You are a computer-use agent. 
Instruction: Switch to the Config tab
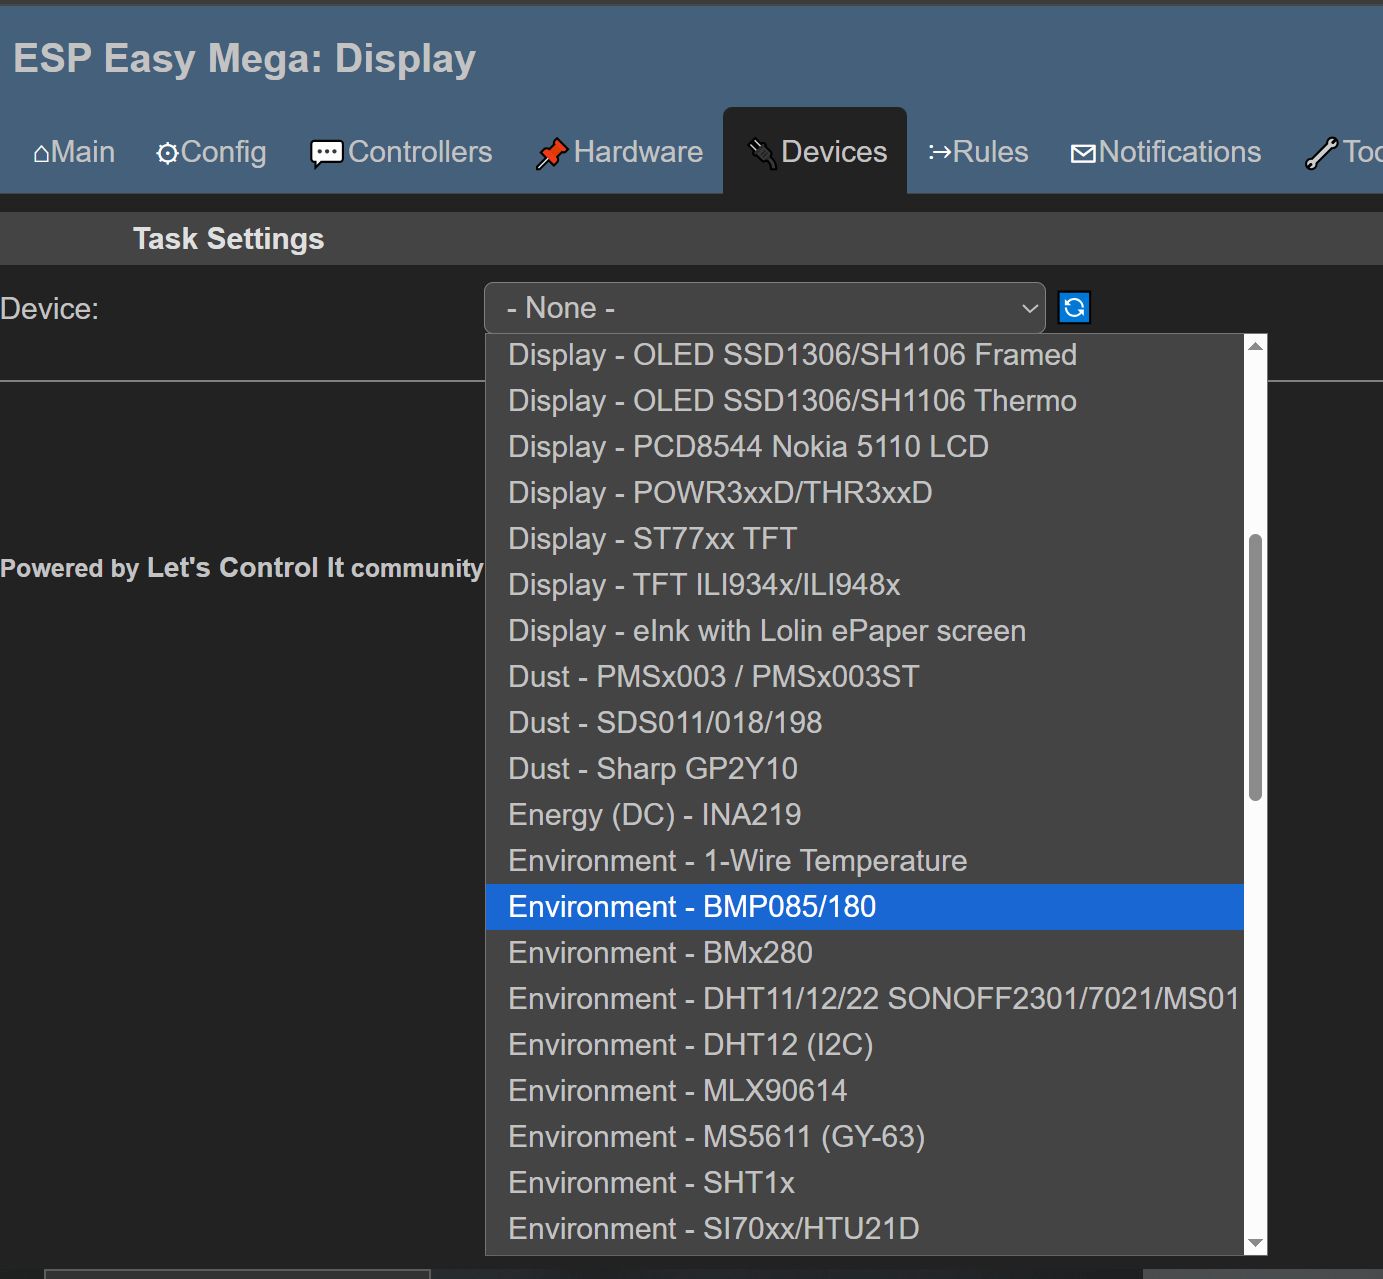point(211,152)
